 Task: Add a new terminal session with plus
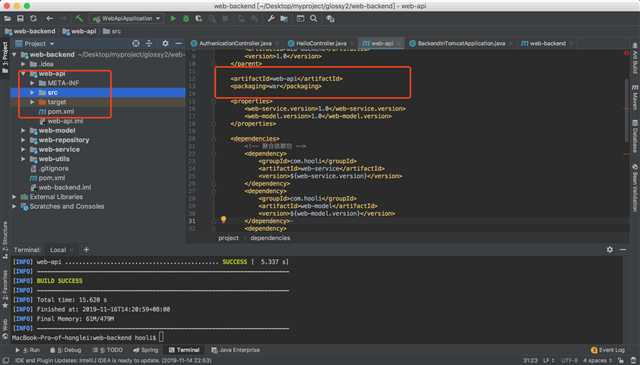[86, 250]
